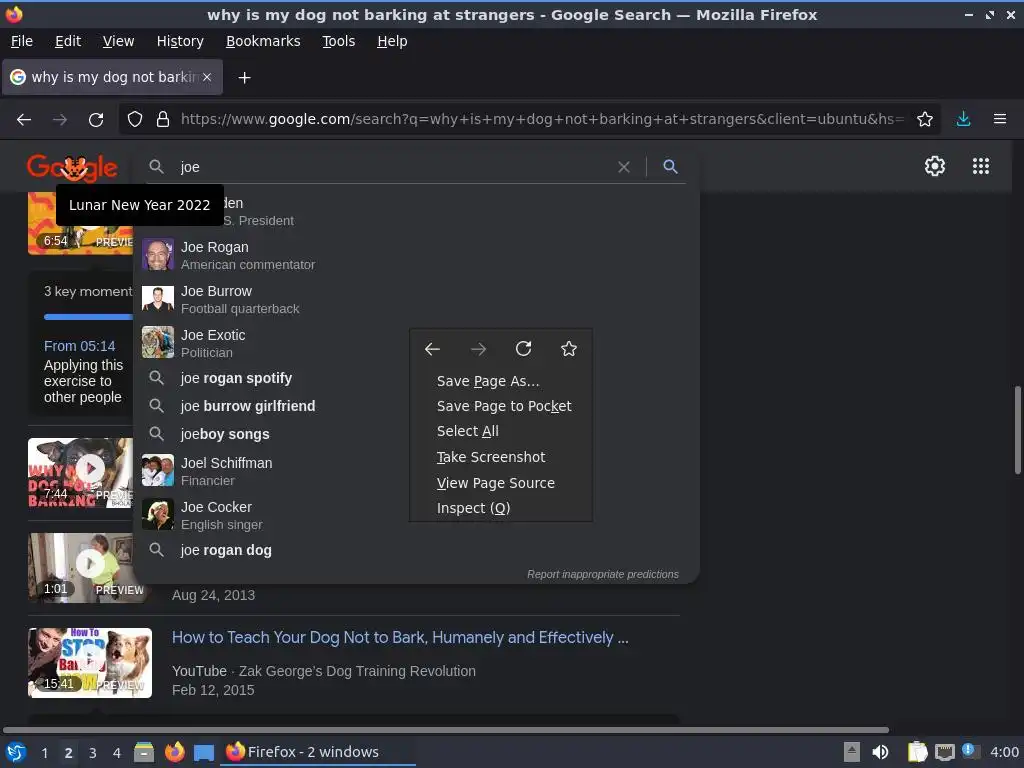Open a new tab with the plus button

pos(244,78)
